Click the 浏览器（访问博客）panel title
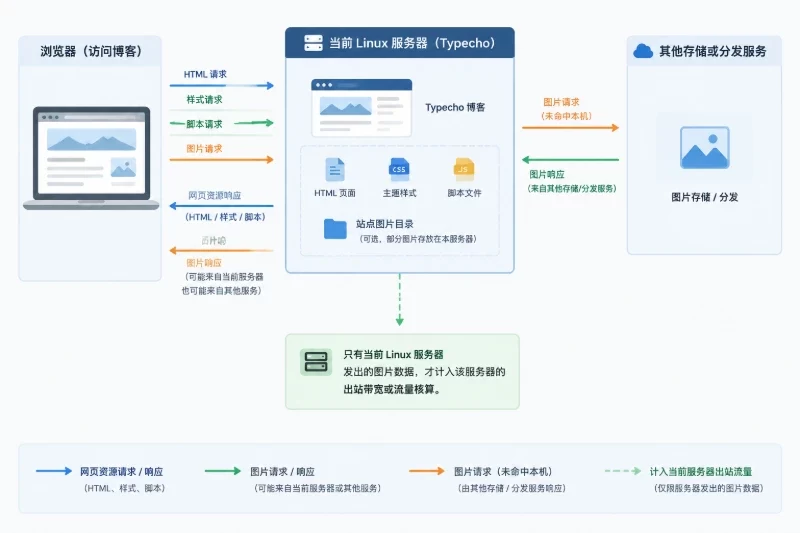The width and height of the screenshot is (800, 533). (91, 51)
